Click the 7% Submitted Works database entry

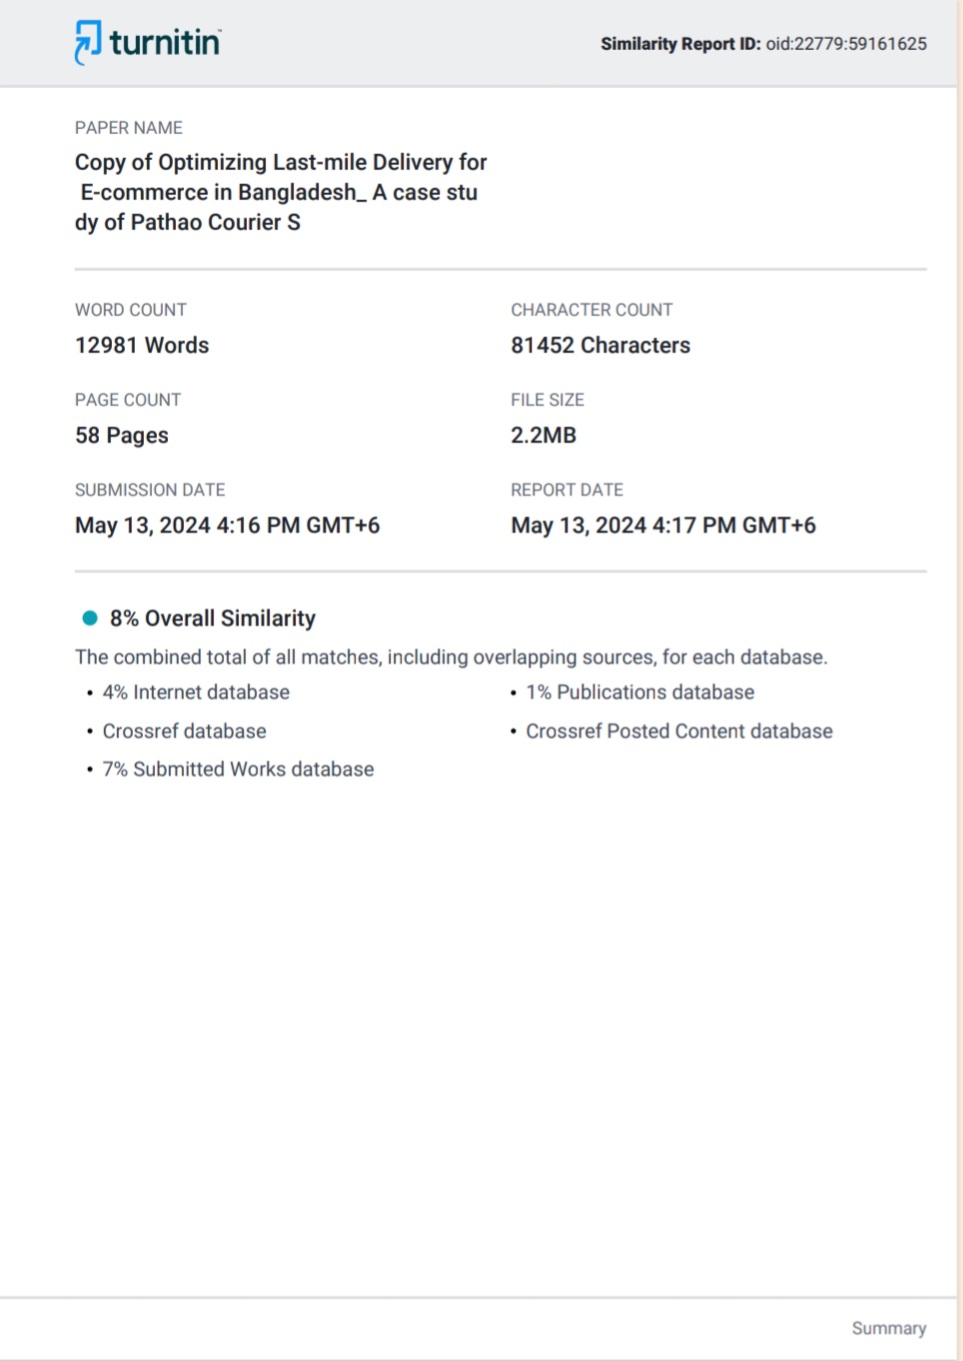(x=238, y=769)
